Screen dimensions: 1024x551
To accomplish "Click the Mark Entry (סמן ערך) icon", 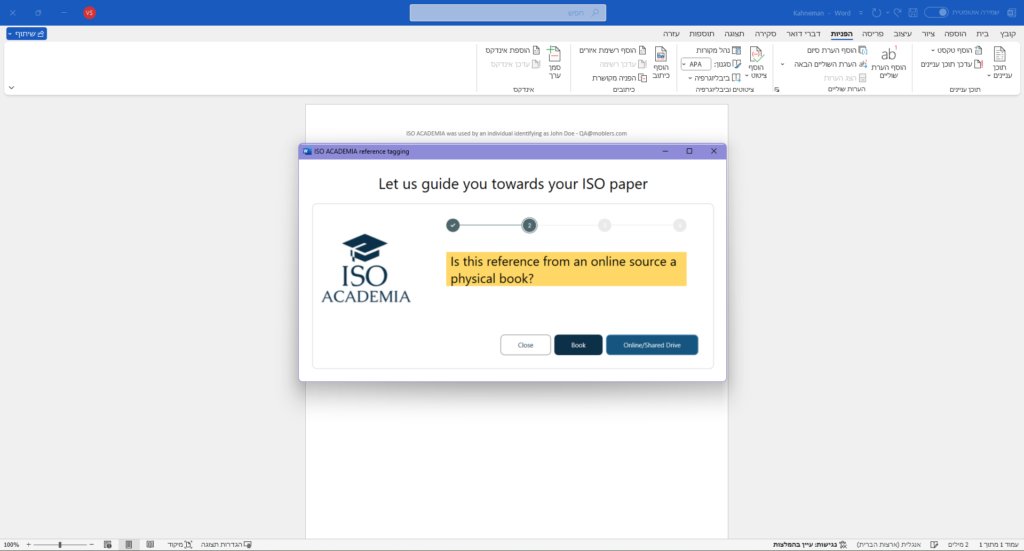I will coord(554,55).
